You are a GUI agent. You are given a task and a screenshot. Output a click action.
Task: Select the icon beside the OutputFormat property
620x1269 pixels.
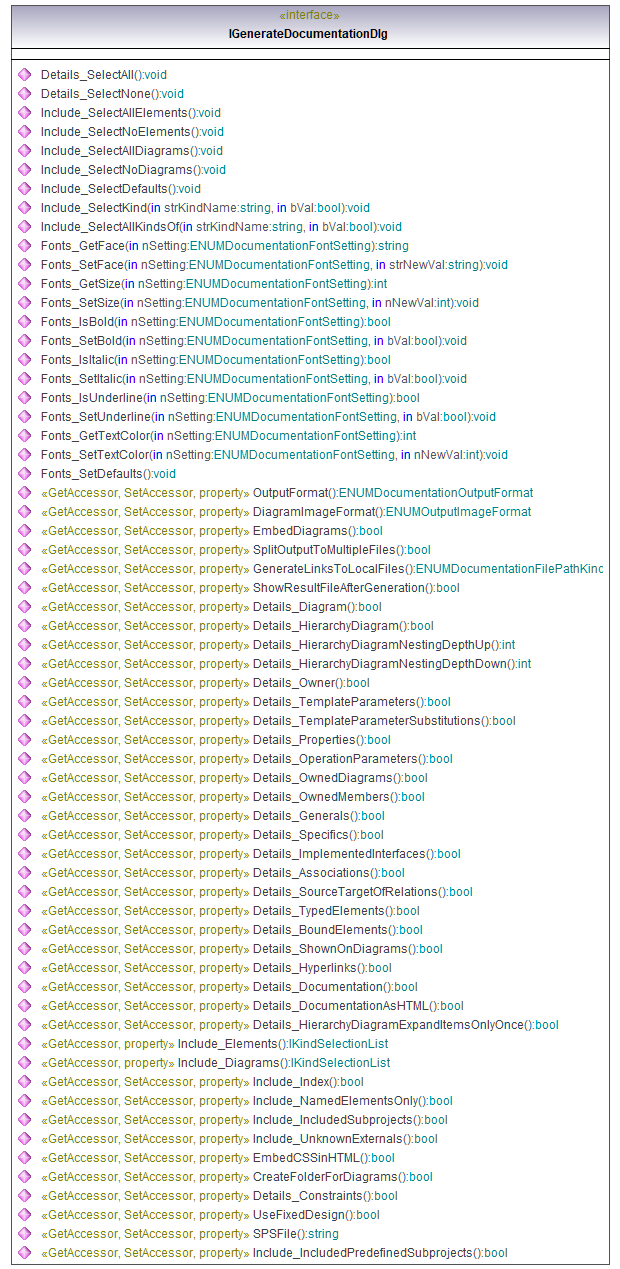pyautogui.click(x=24, y=492)
